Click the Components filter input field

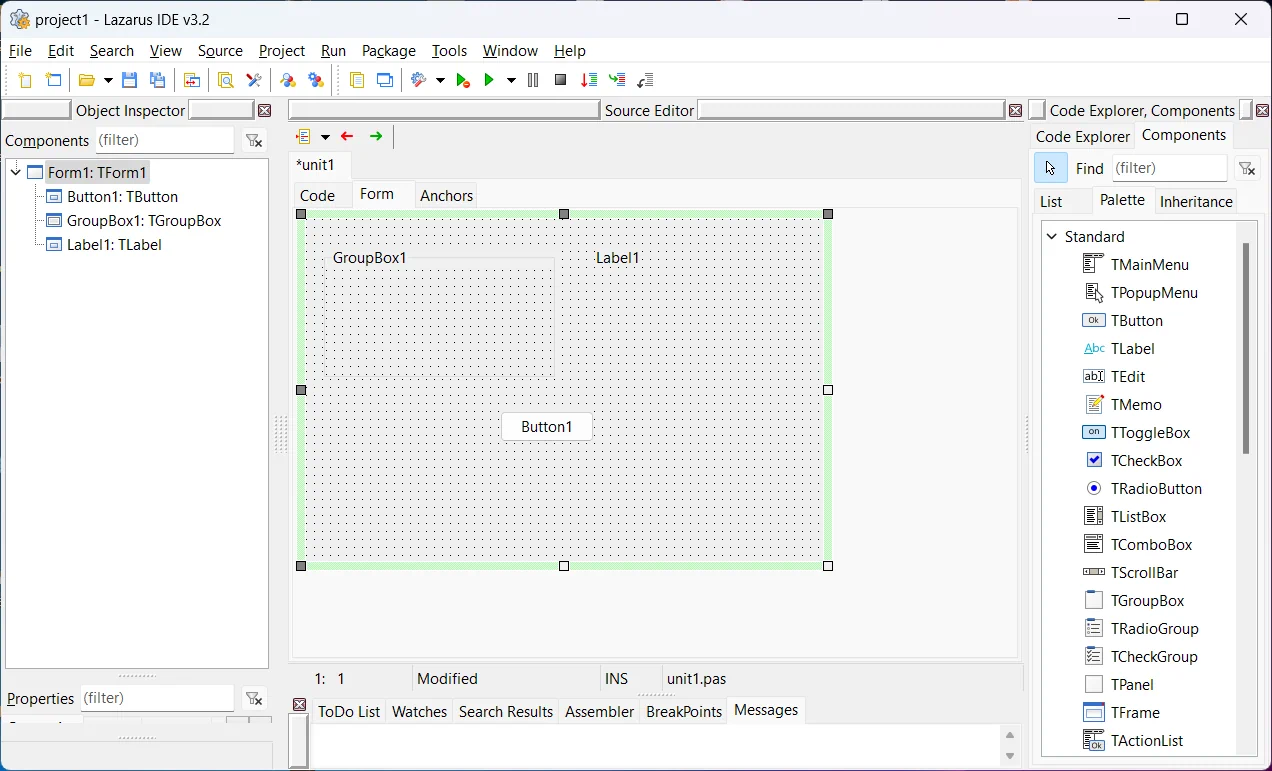click(163, 140)
